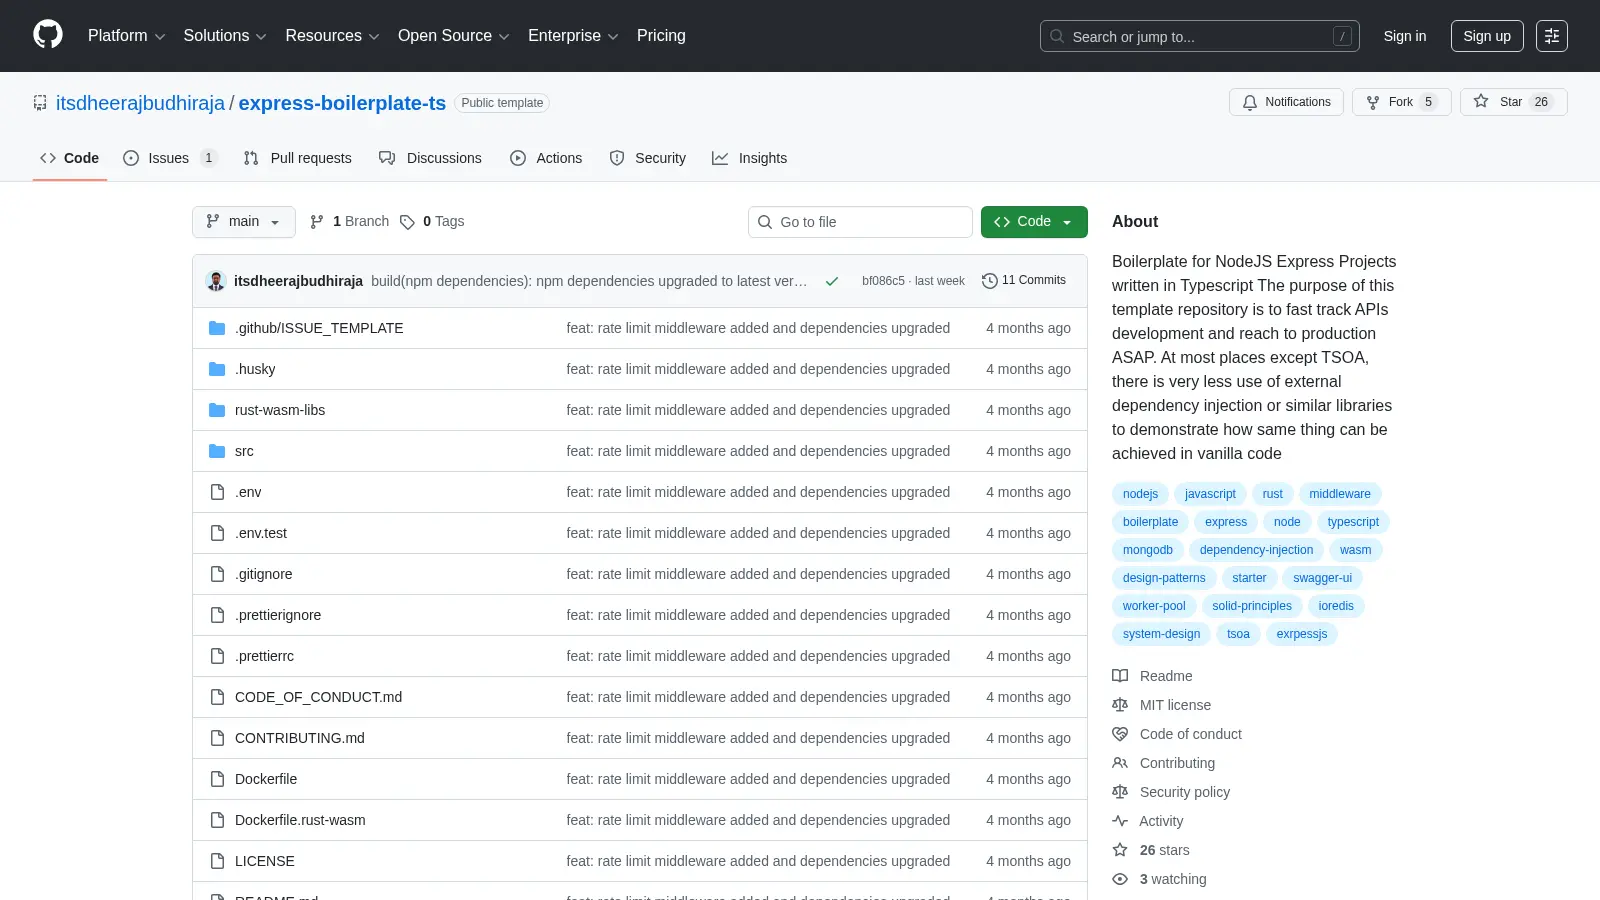Switch to the Security tab

coord(648,158)
